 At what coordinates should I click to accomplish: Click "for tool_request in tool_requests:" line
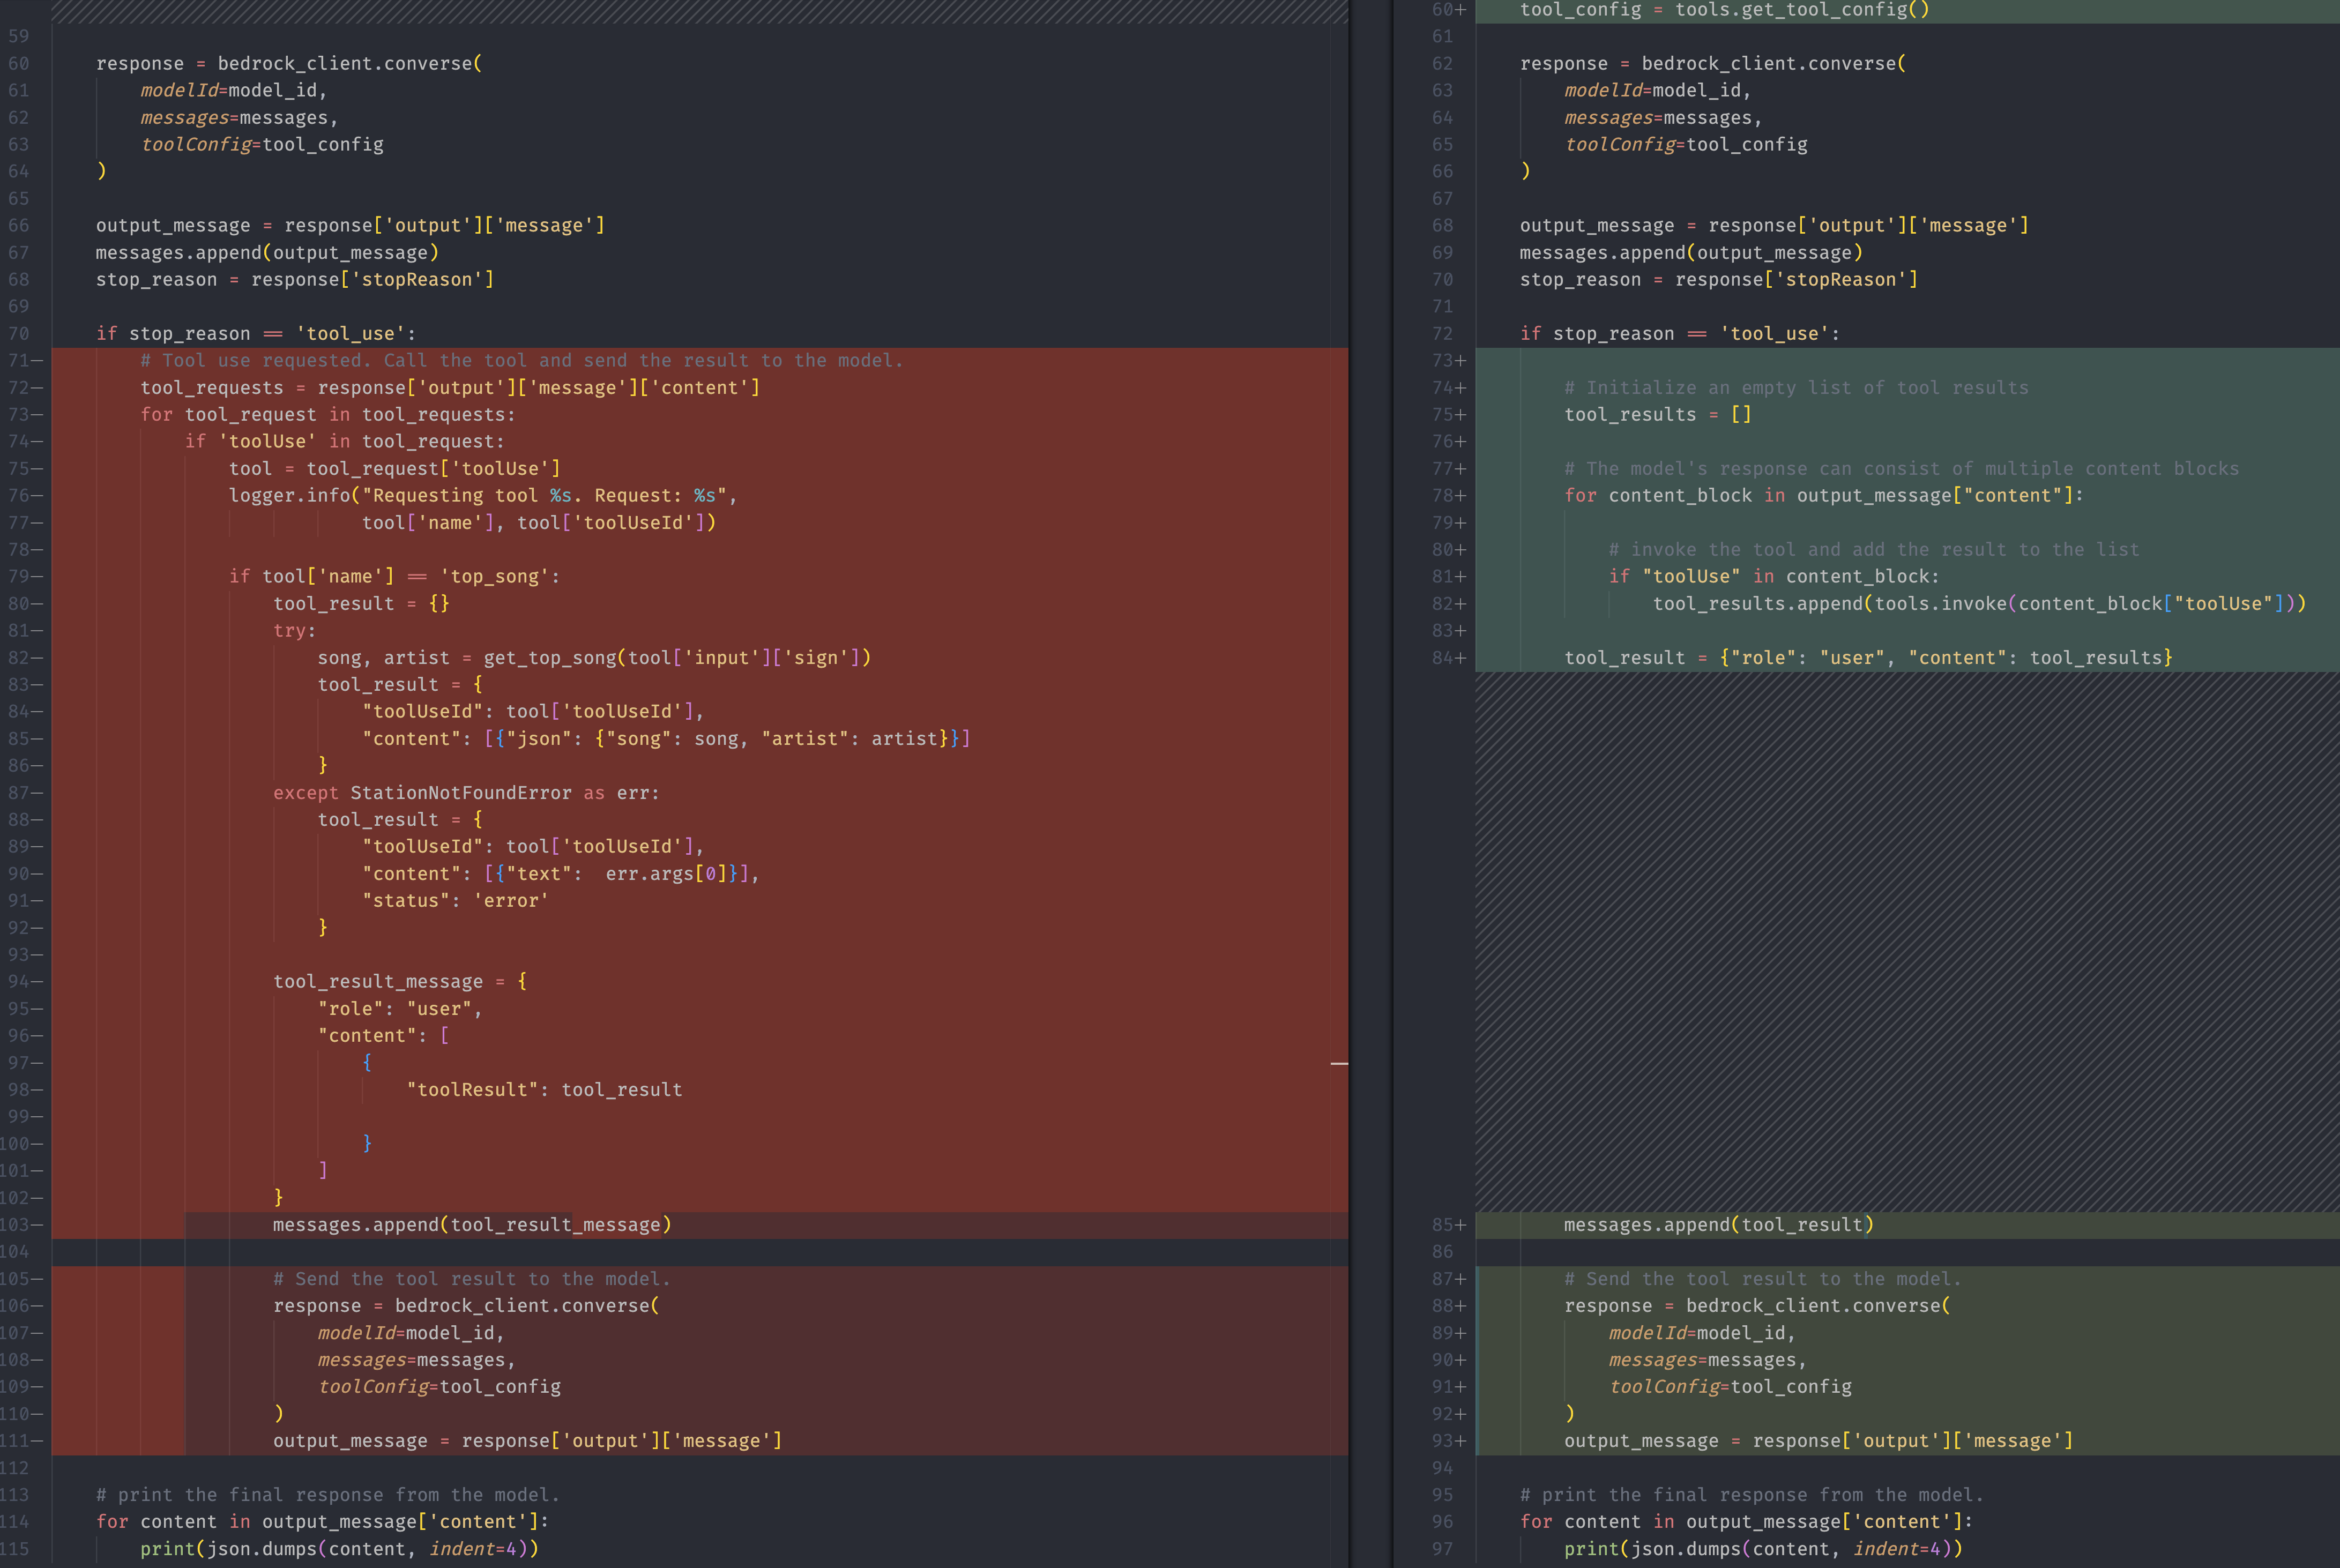(x=328, y=415)
